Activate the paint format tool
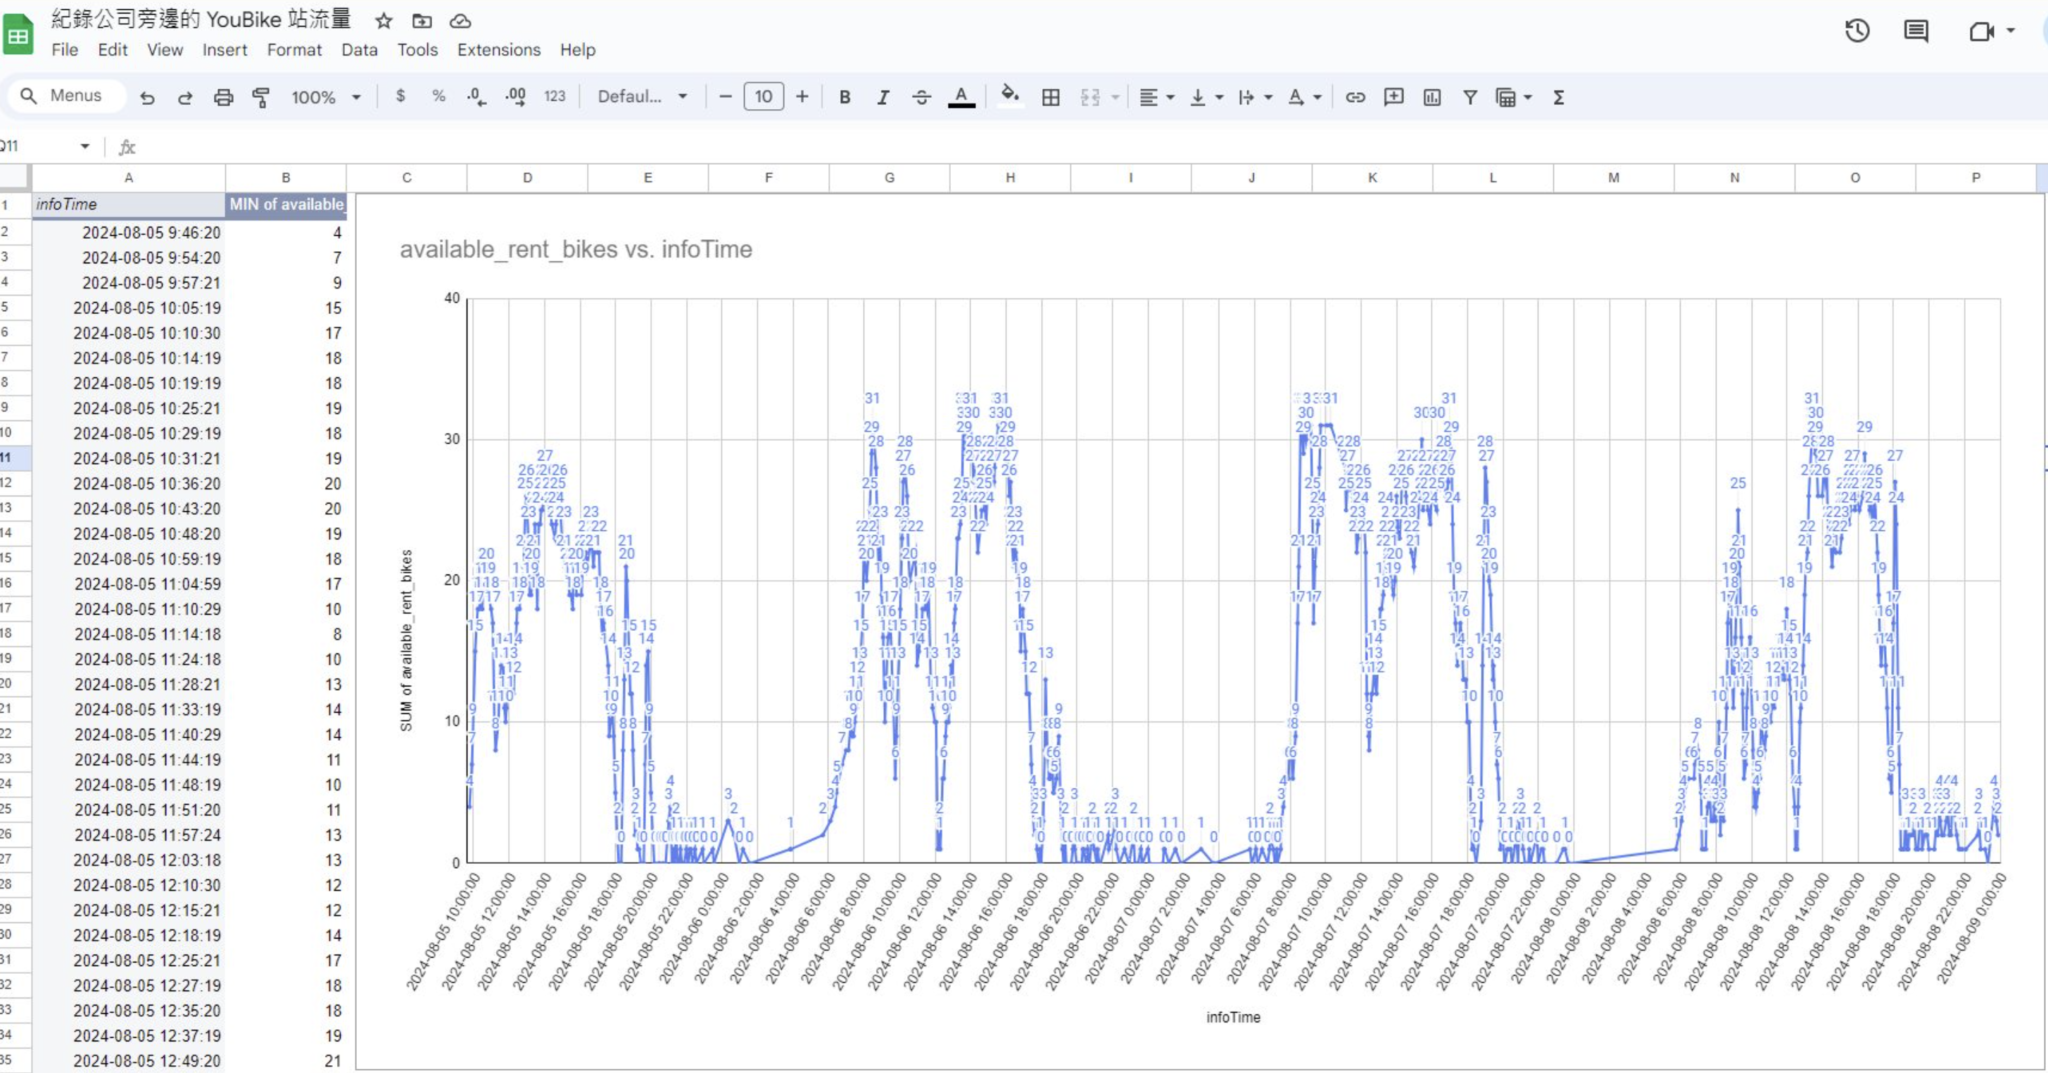The width and height of the screenshot is (2048, 1073). [x=261, y=97]
